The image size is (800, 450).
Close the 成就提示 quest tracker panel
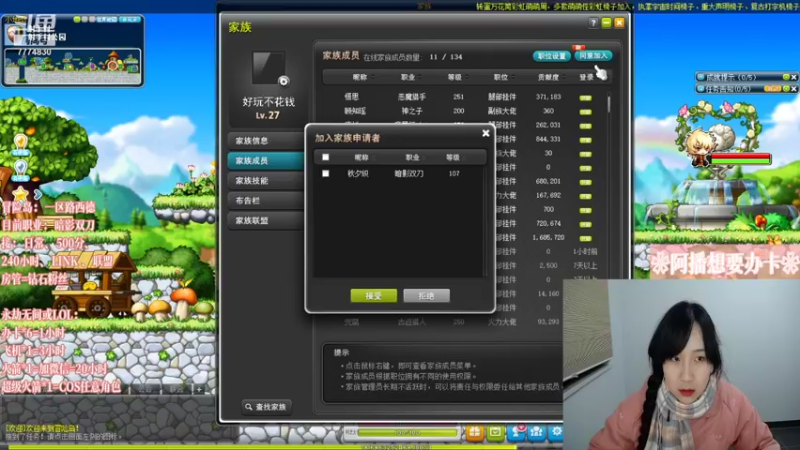click(x=793, y=77)
